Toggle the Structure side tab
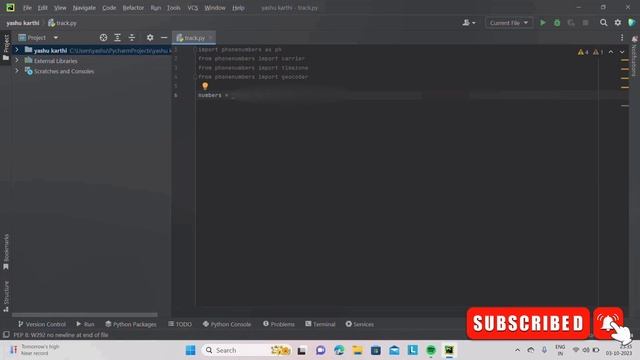 [6, 297]
